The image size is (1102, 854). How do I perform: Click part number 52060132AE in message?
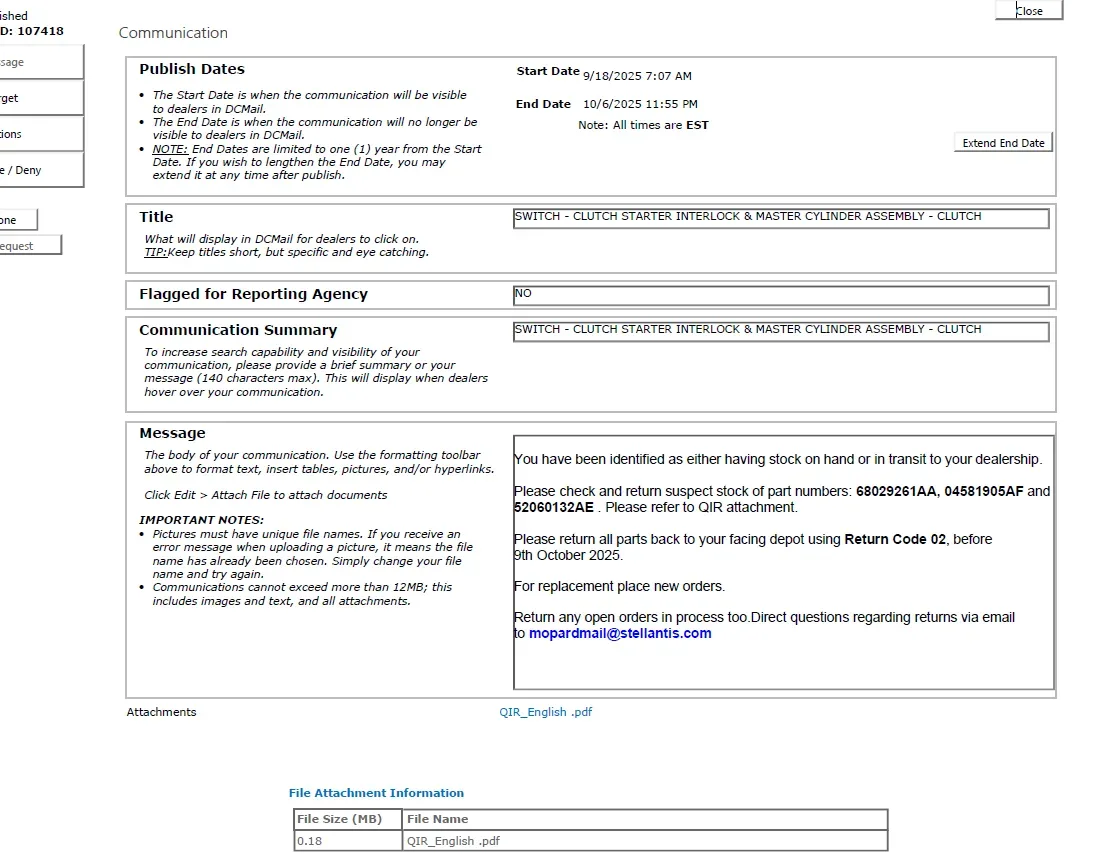point(554,507)
